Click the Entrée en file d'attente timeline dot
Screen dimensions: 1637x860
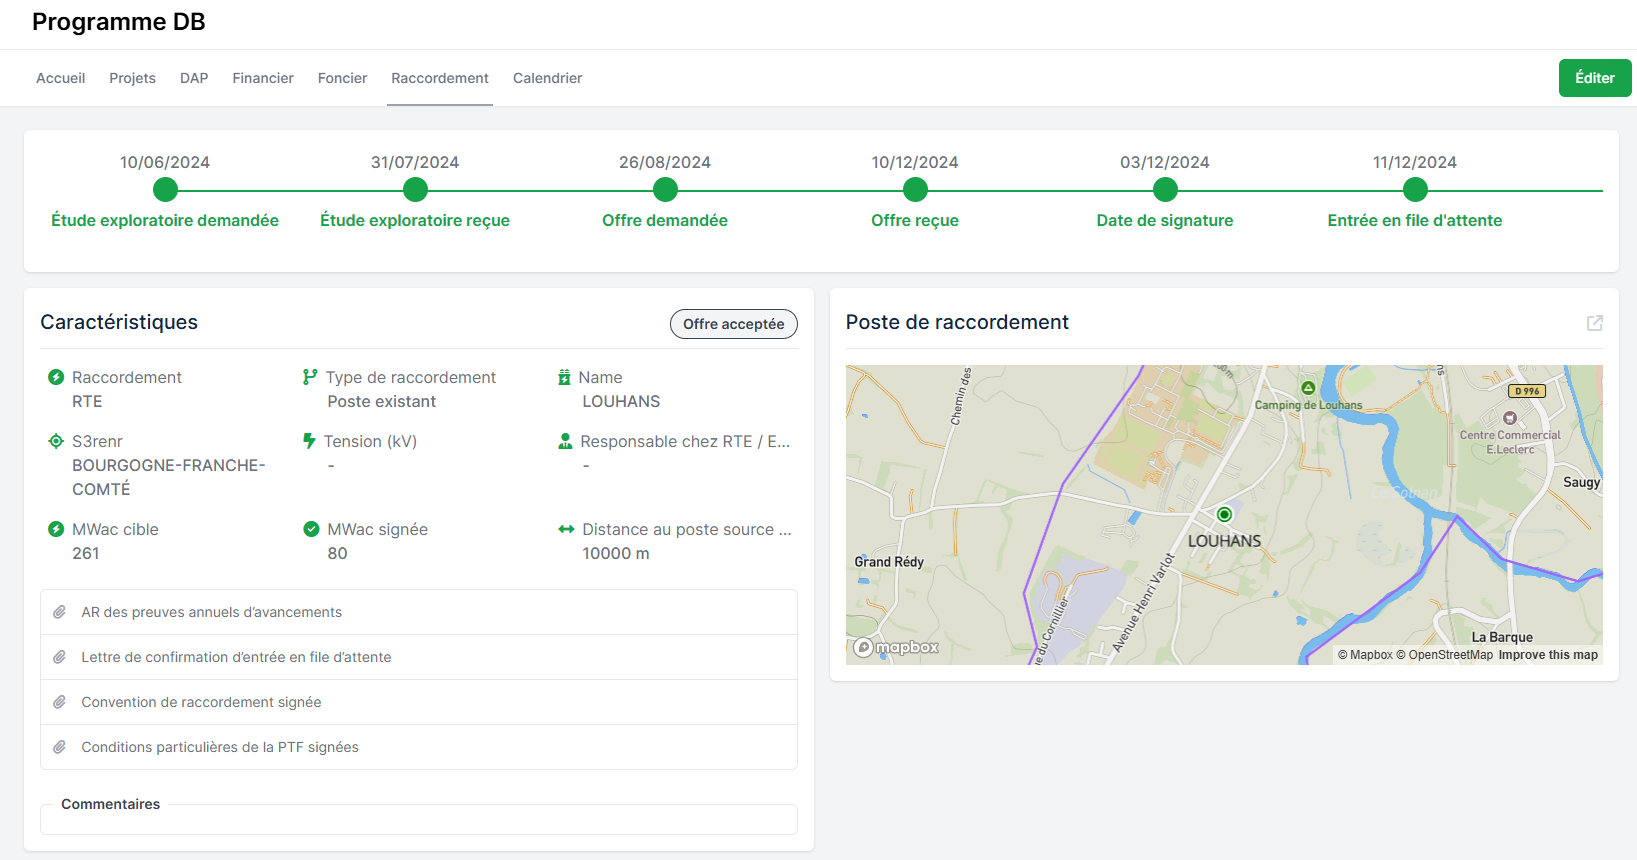click(1415, 190)
